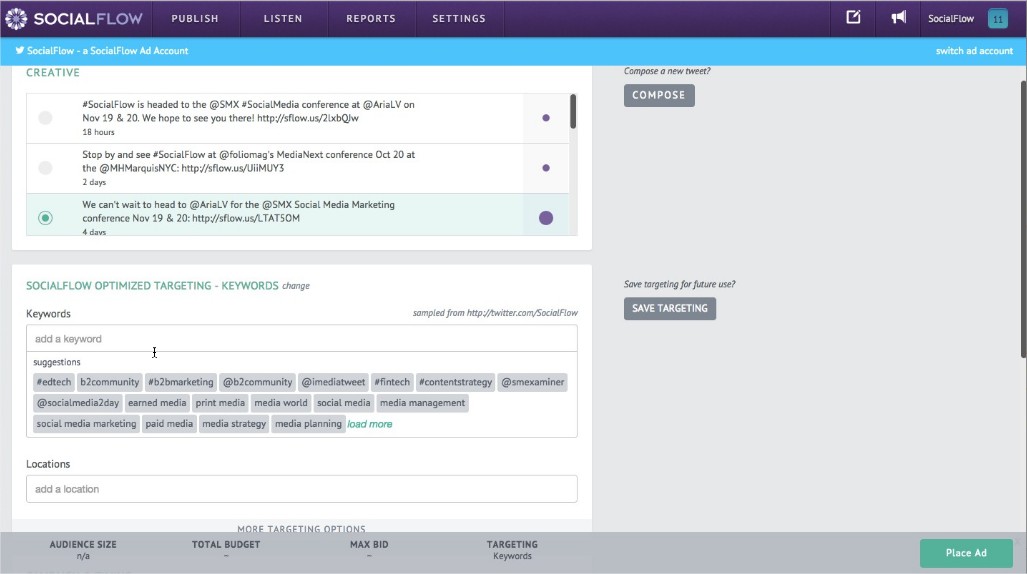Viewport: 1027px width, 574px height.
Task: Add the #b2bmarketing suggestion
Action: click(x=181, y=382)
